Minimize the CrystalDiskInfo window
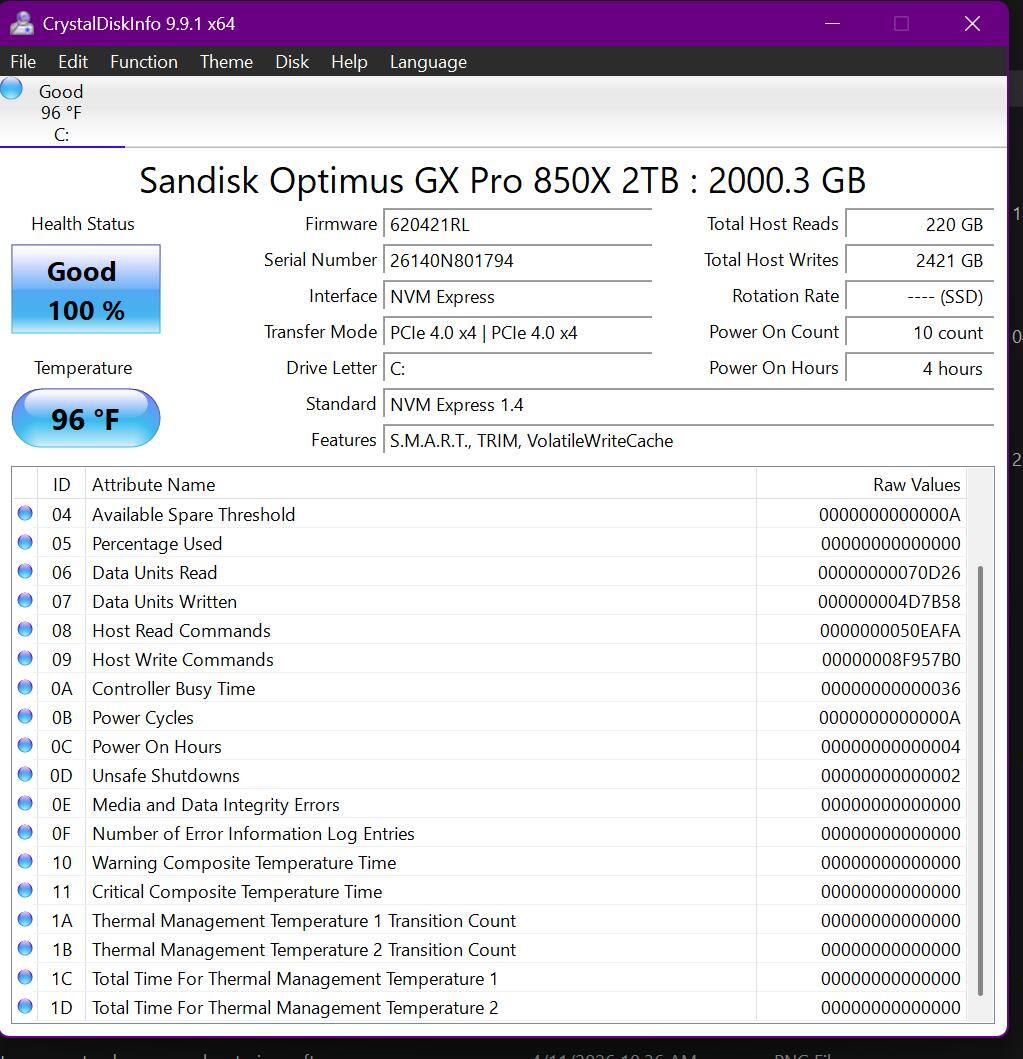This screenshot has width=1023, height=1059. 833,24
